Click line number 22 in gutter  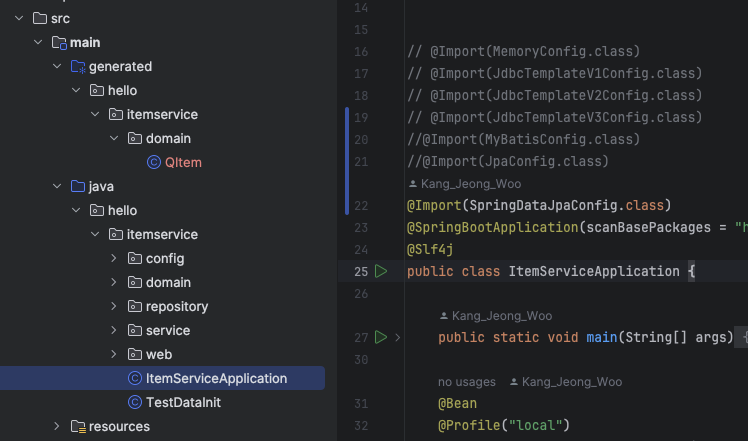[361, 206]
